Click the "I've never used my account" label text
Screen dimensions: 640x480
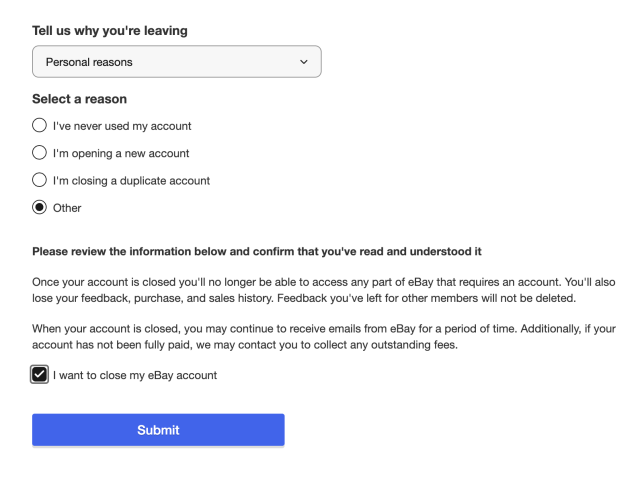122,125
